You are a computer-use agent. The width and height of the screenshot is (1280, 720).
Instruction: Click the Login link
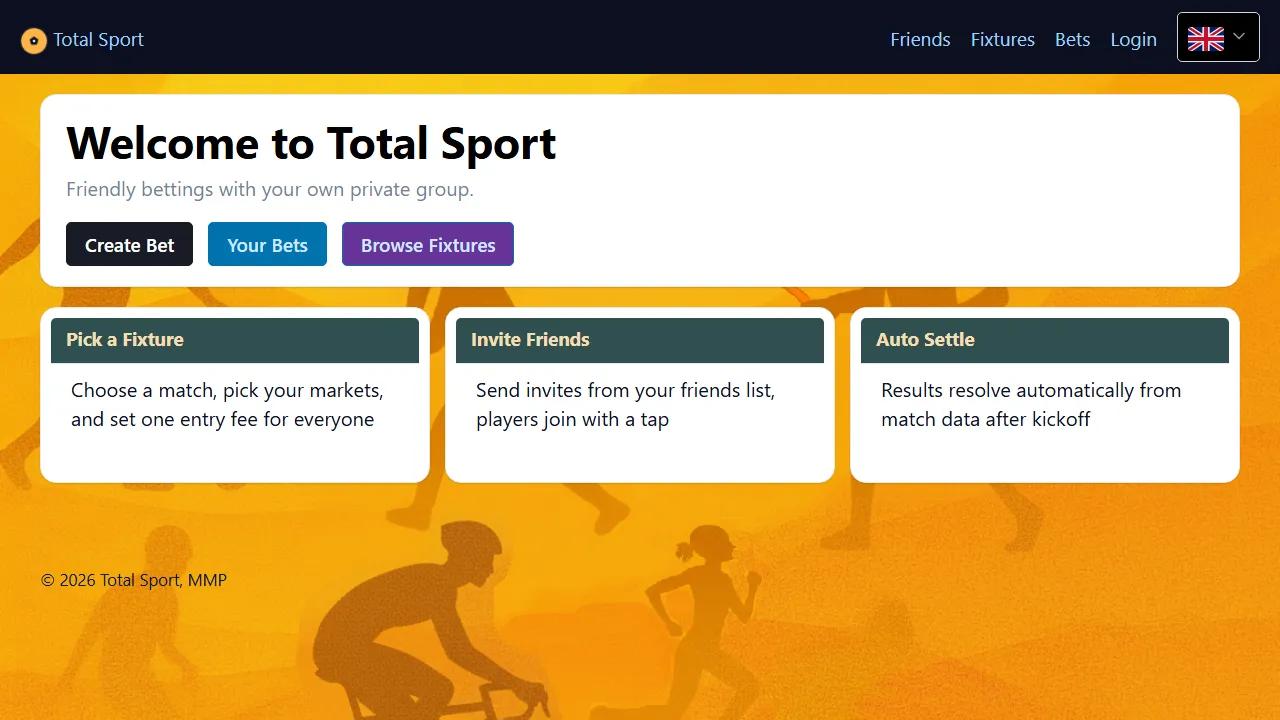click(1133, 39)
